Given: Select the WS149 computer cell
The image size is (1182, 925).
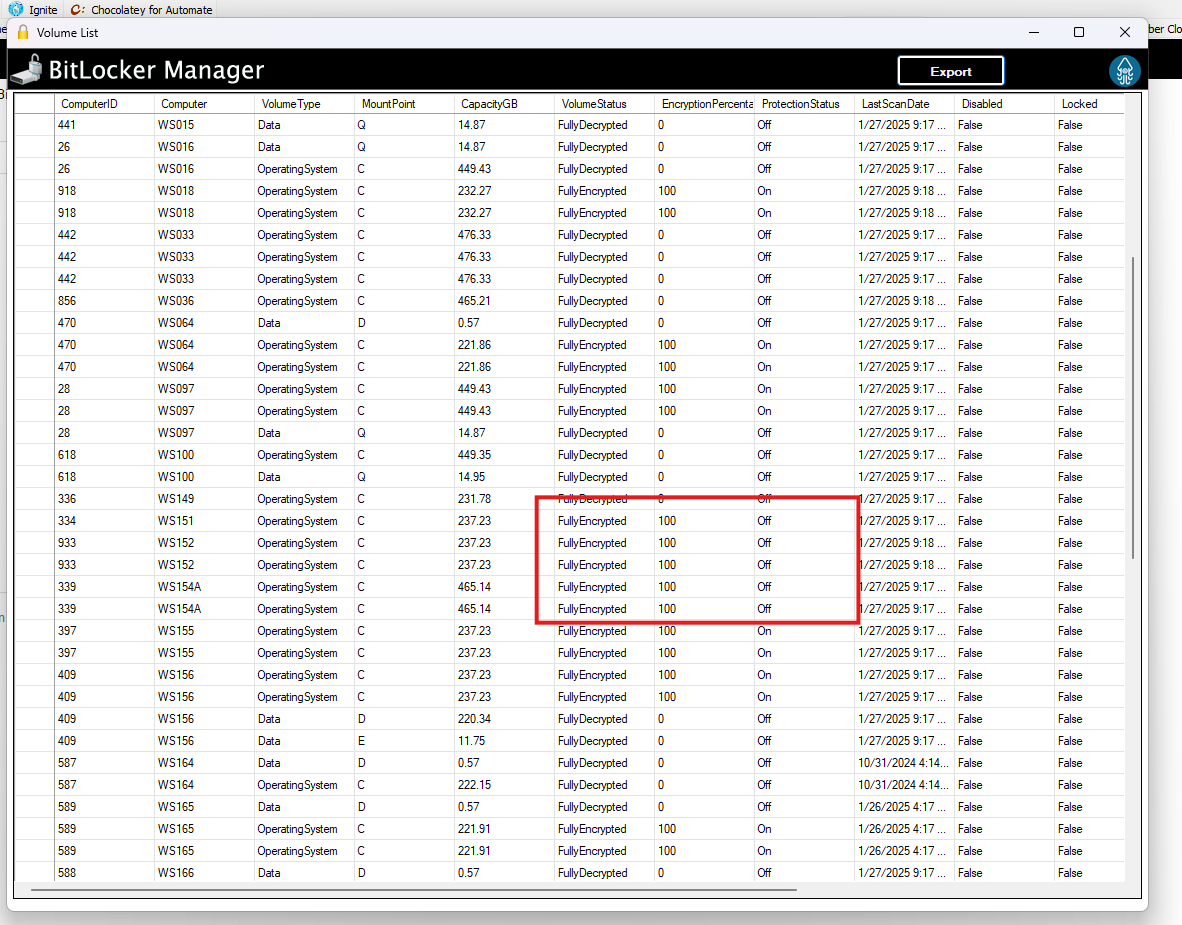Looking at the screenshot, I should (176, 499).
